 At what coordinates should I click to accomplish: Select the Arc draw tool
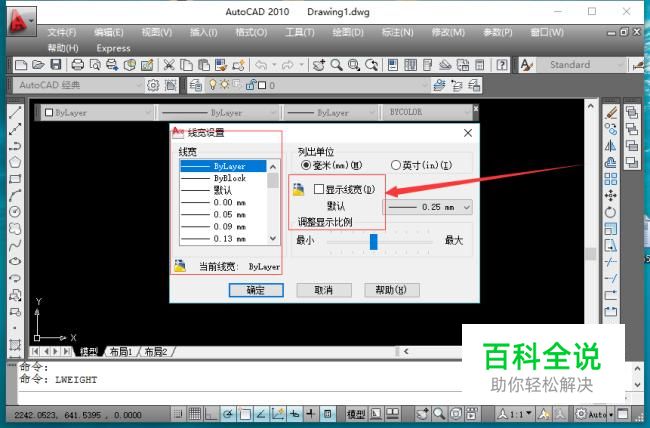[15, 195]
